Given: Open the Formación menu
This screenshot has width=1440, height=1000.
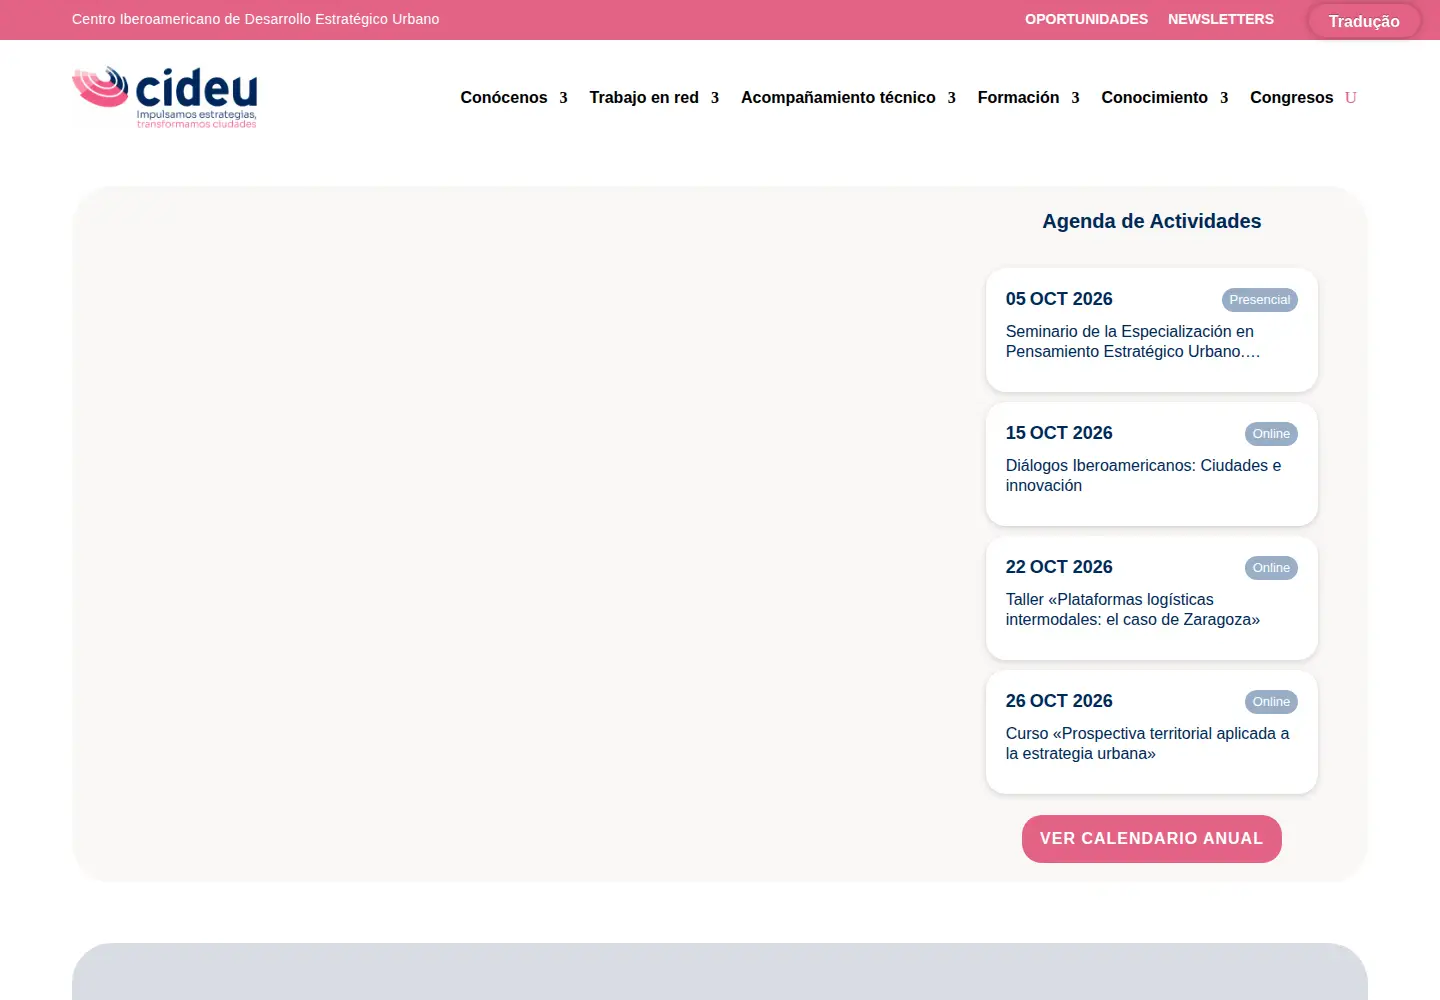Looking at the screenshot, I should [x=1018, y=97].
